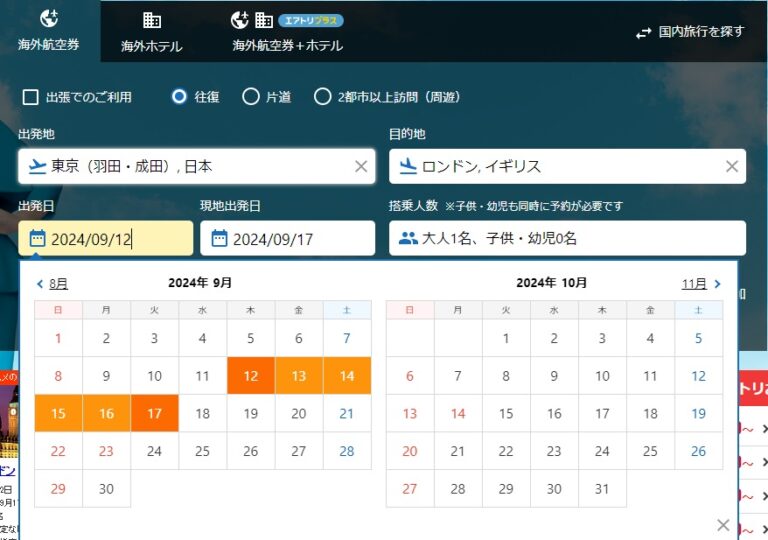Screen dimensions: 768x540
Task: Select the 2都市以上訪問 (周遊) radio option
Action: point(322,97)
